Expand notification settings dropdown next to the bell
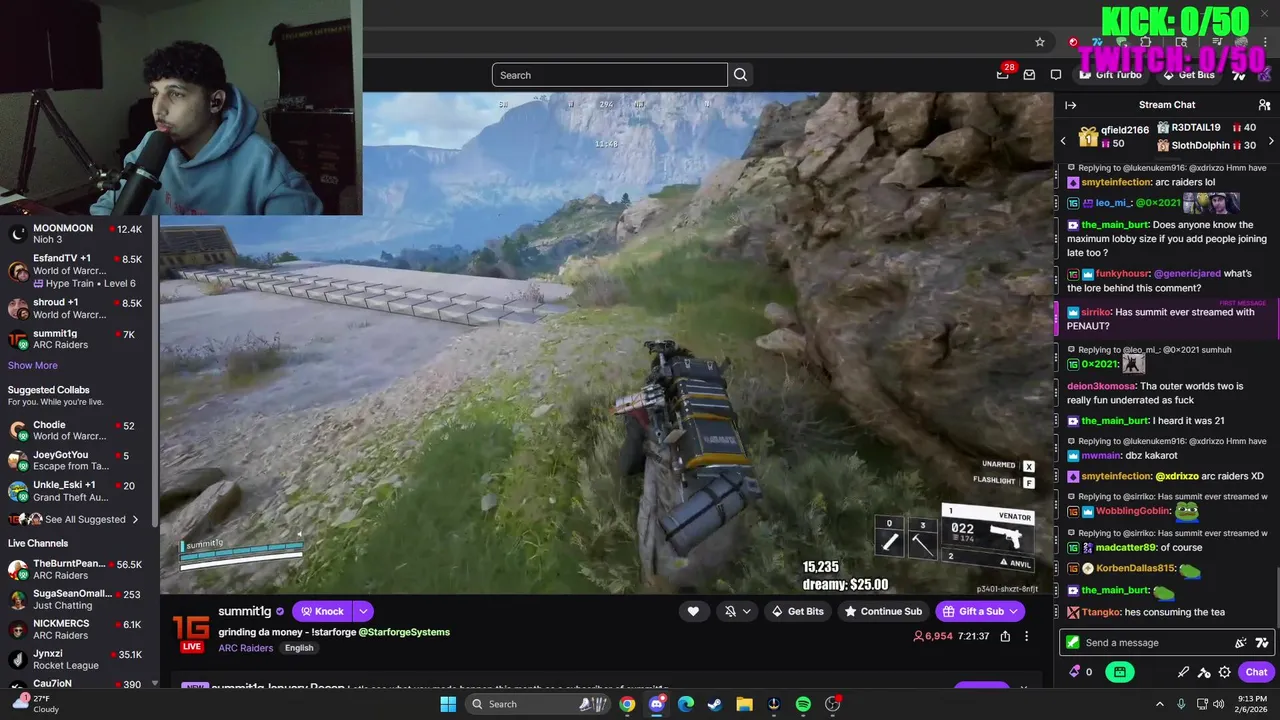 coord(747,611)
